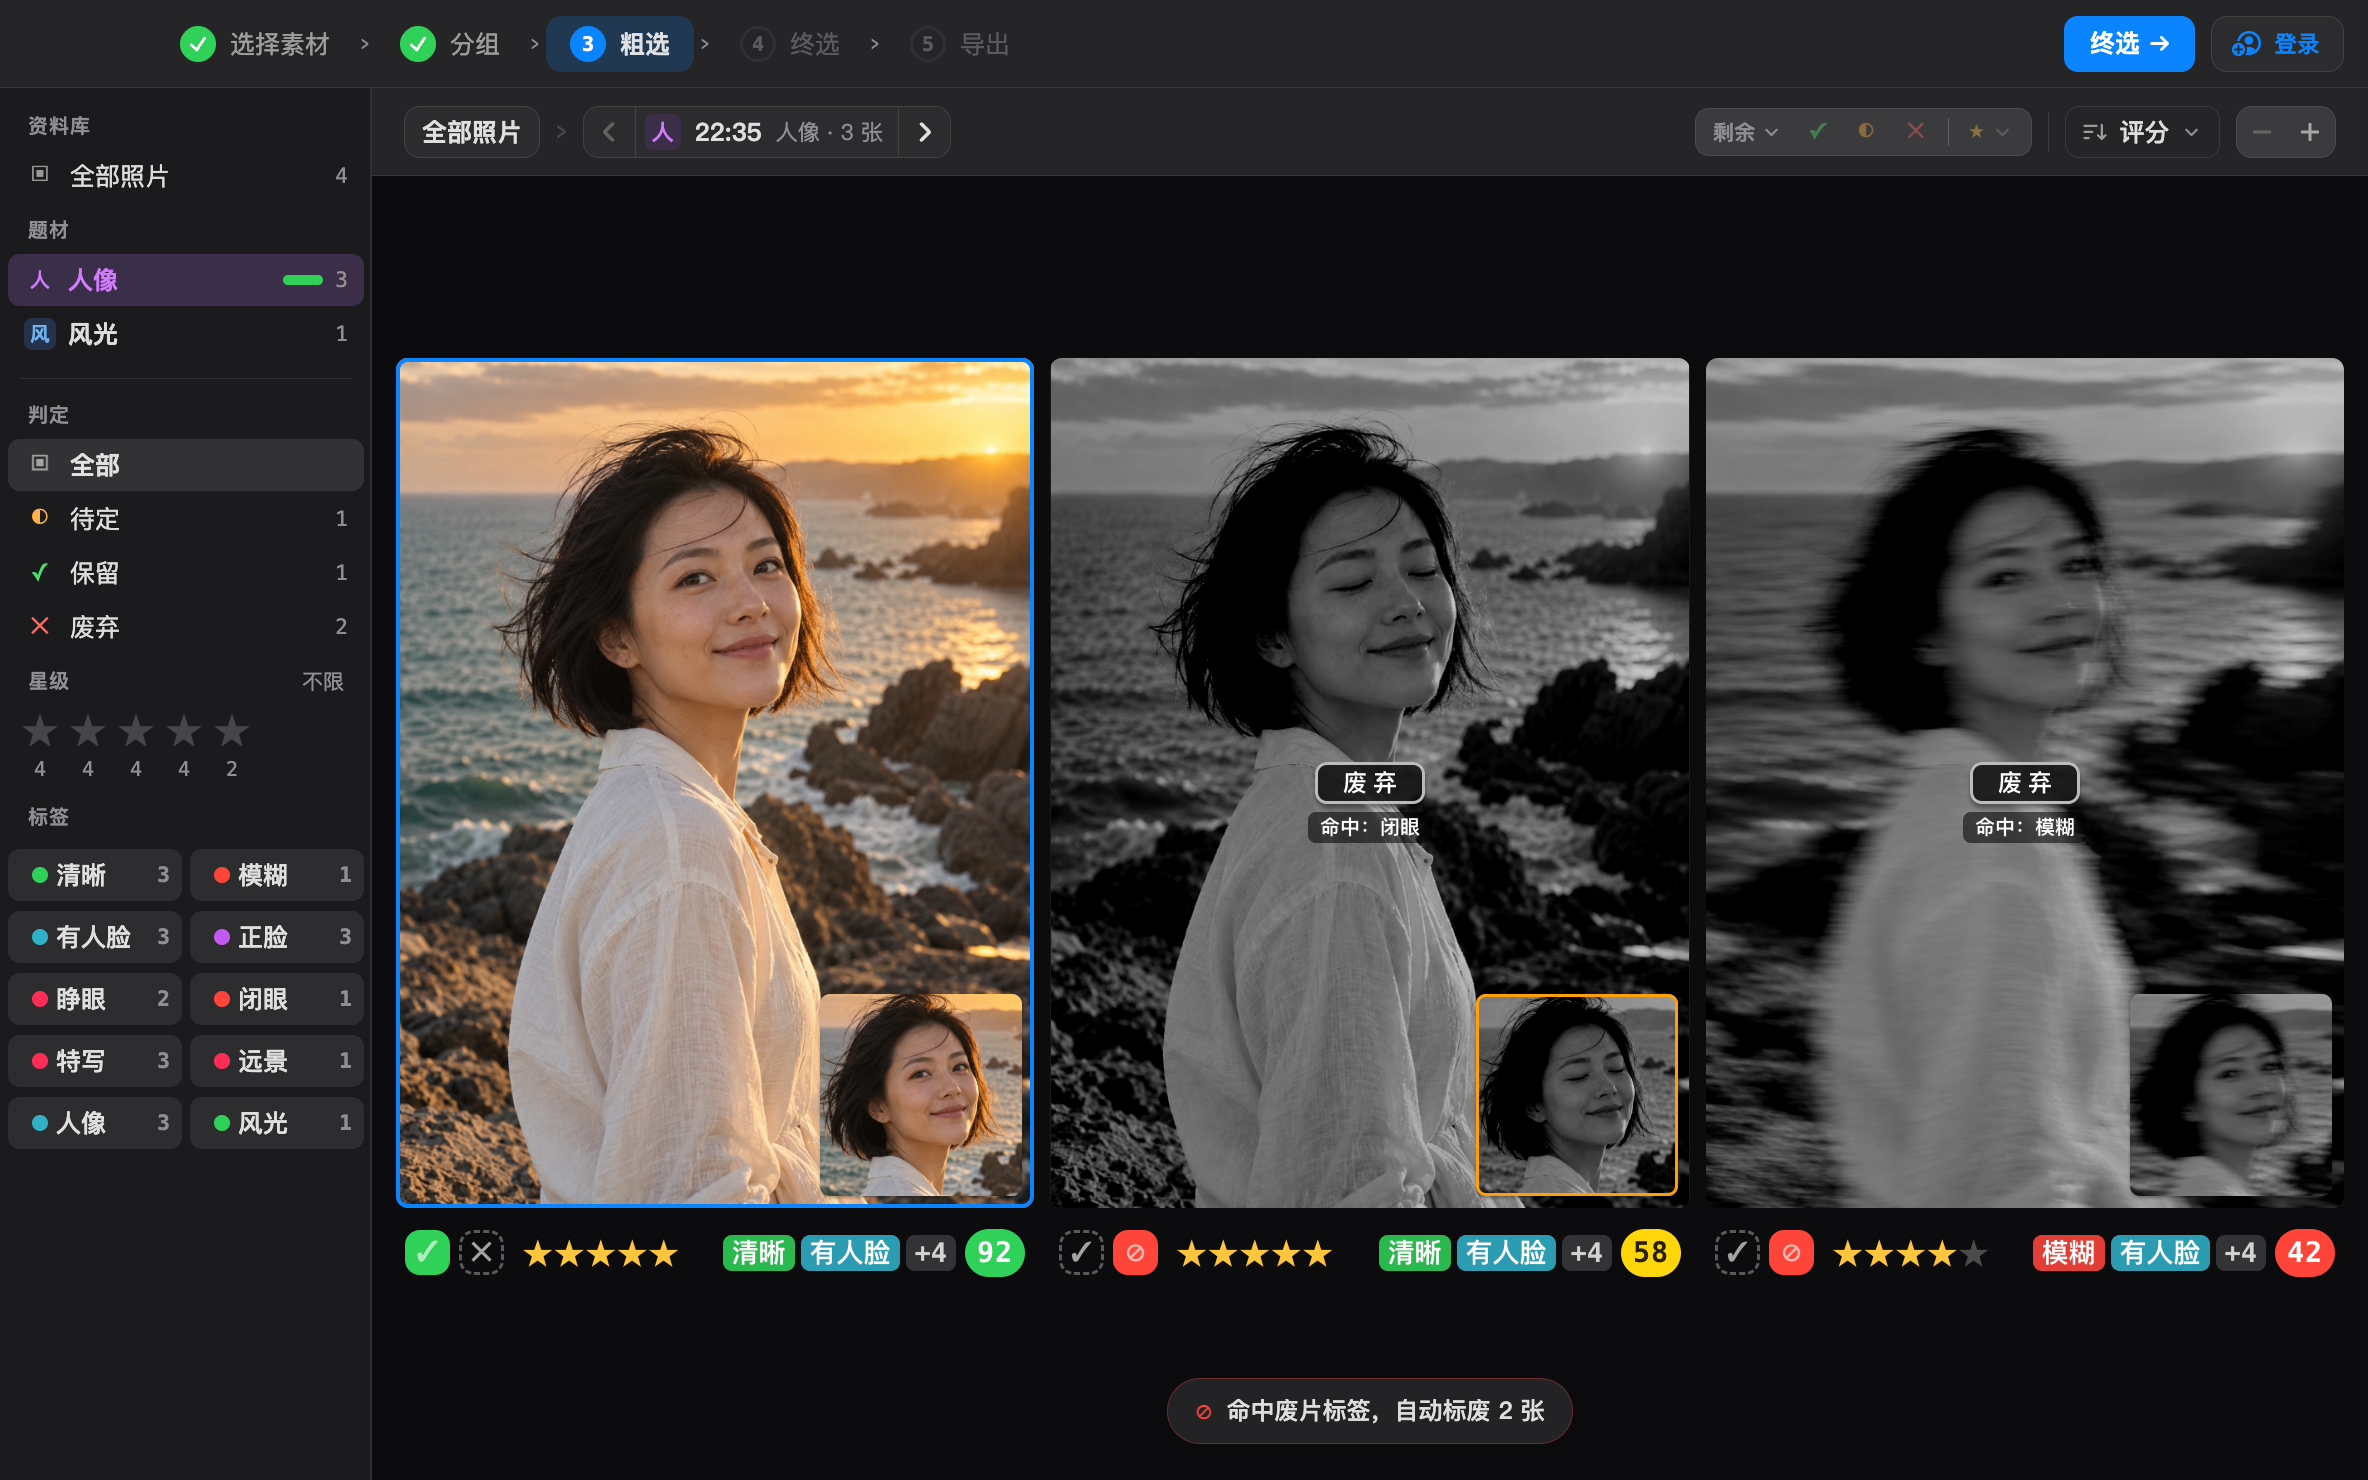
Task: Click the keep checkmark on the first photo
Action: point(427,1252)
